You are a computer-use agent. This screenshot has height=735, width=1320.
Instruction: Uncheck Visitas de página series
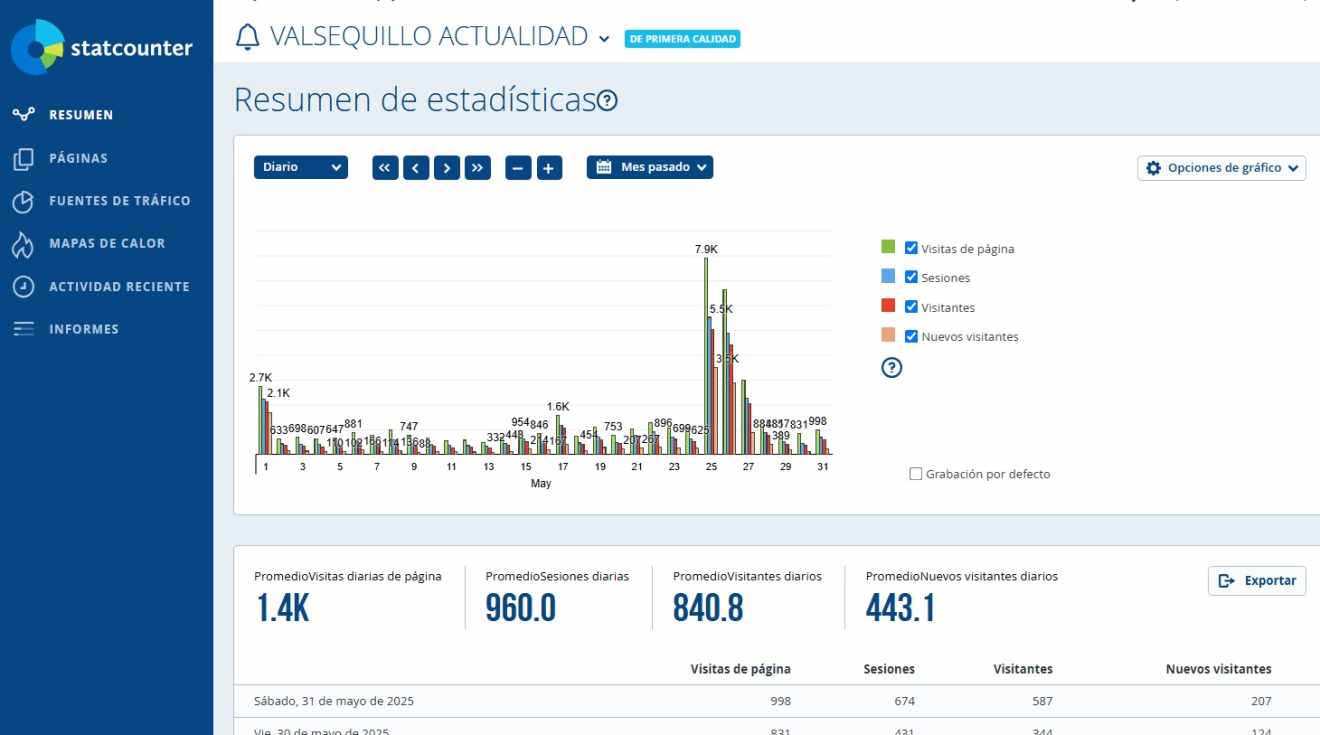pyautogui.click(x=911, y=248)
